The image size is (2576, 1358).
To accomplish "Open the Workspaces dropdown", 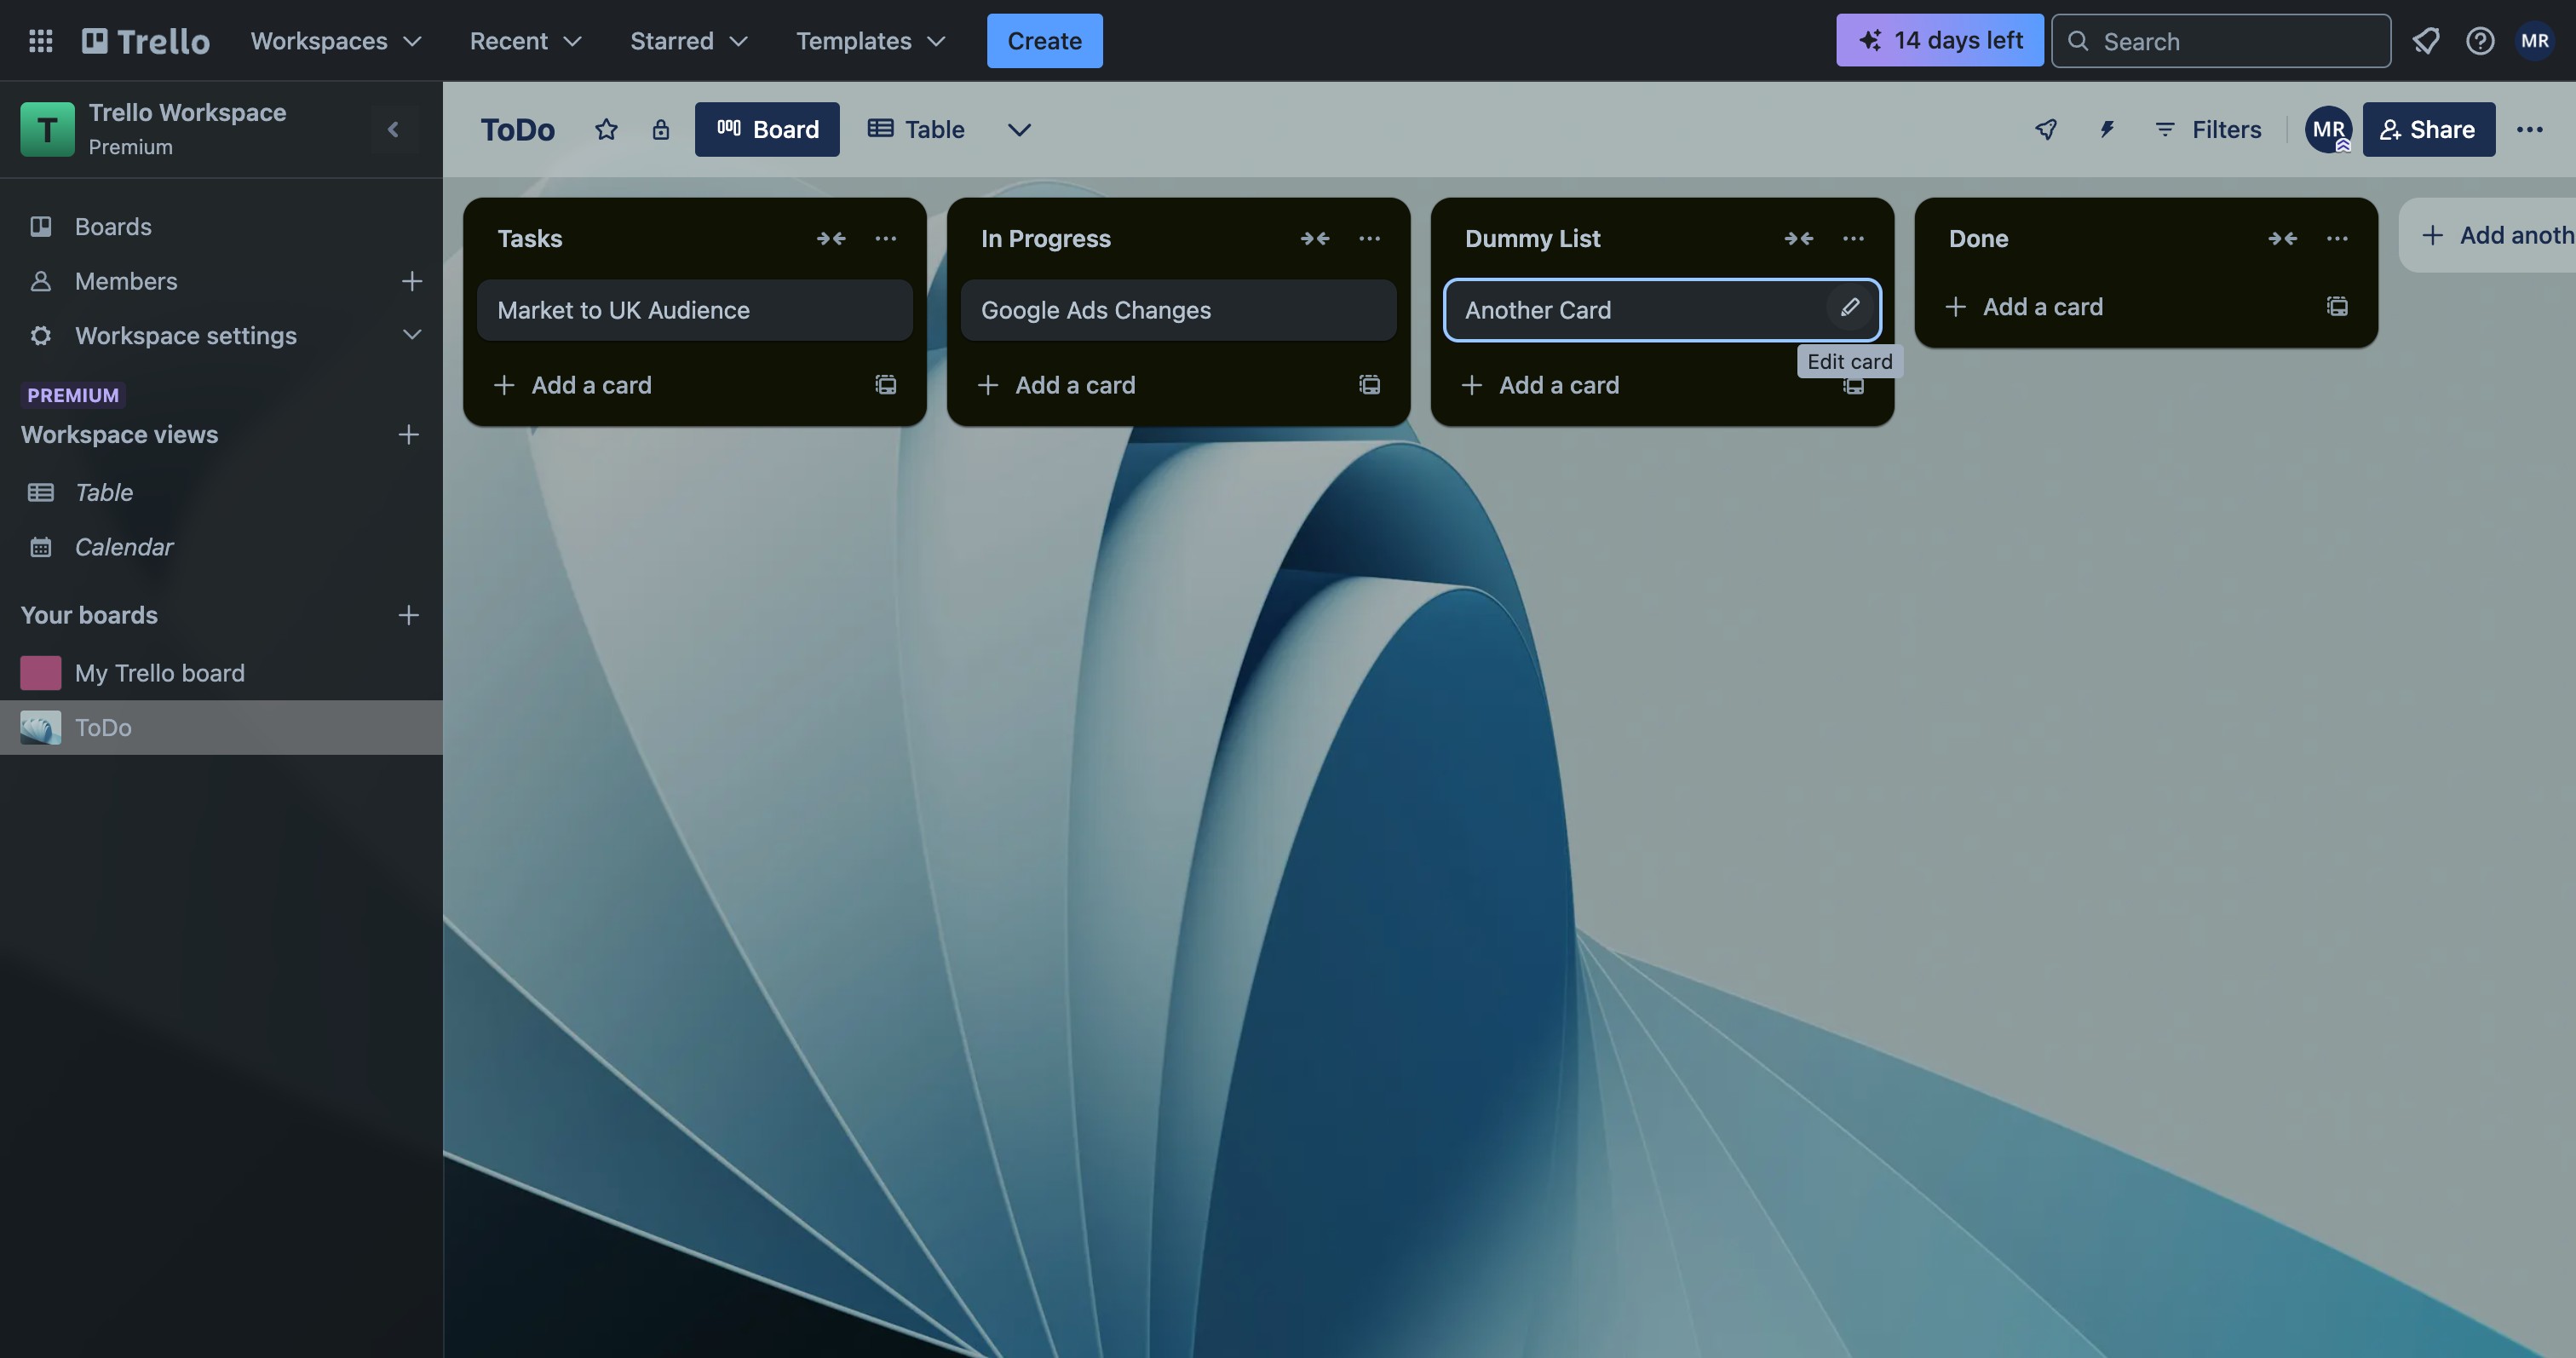I will point(336,41).
